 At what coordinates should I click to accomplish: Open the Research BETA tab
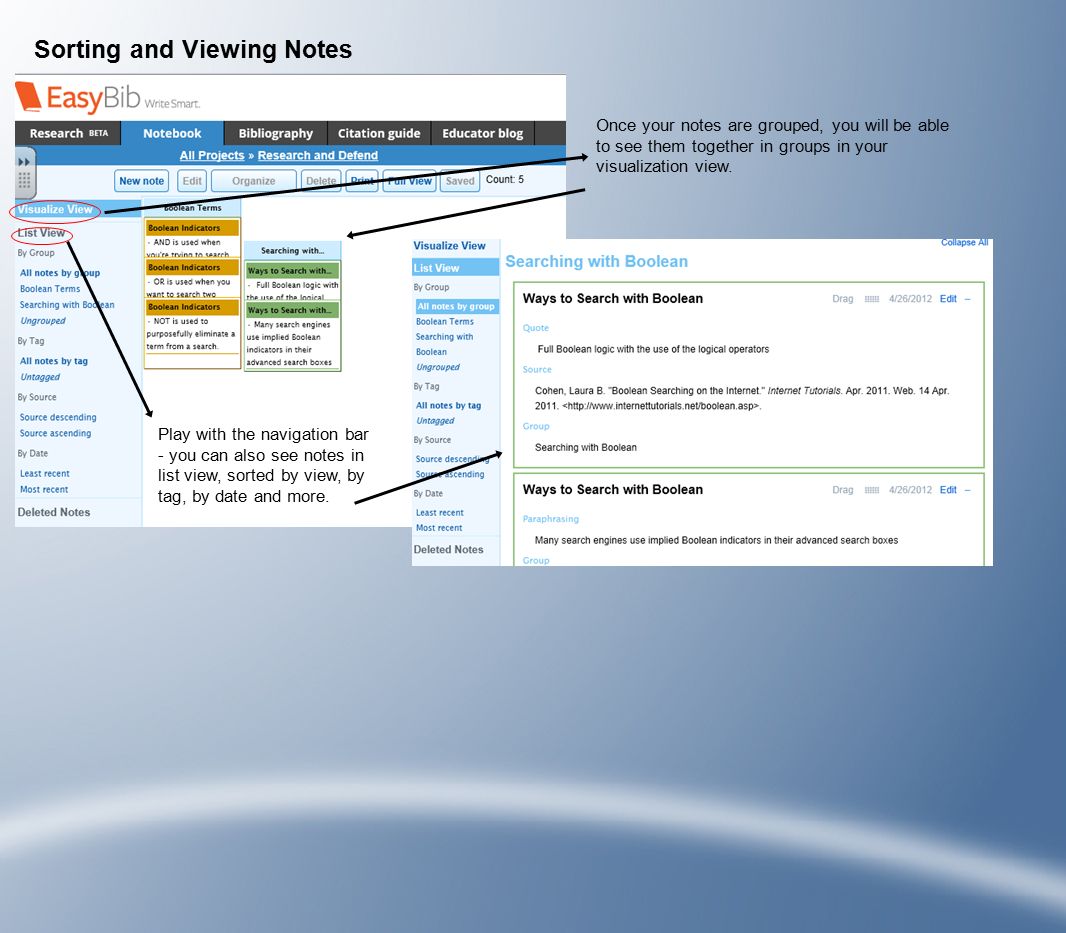point(68,133)
